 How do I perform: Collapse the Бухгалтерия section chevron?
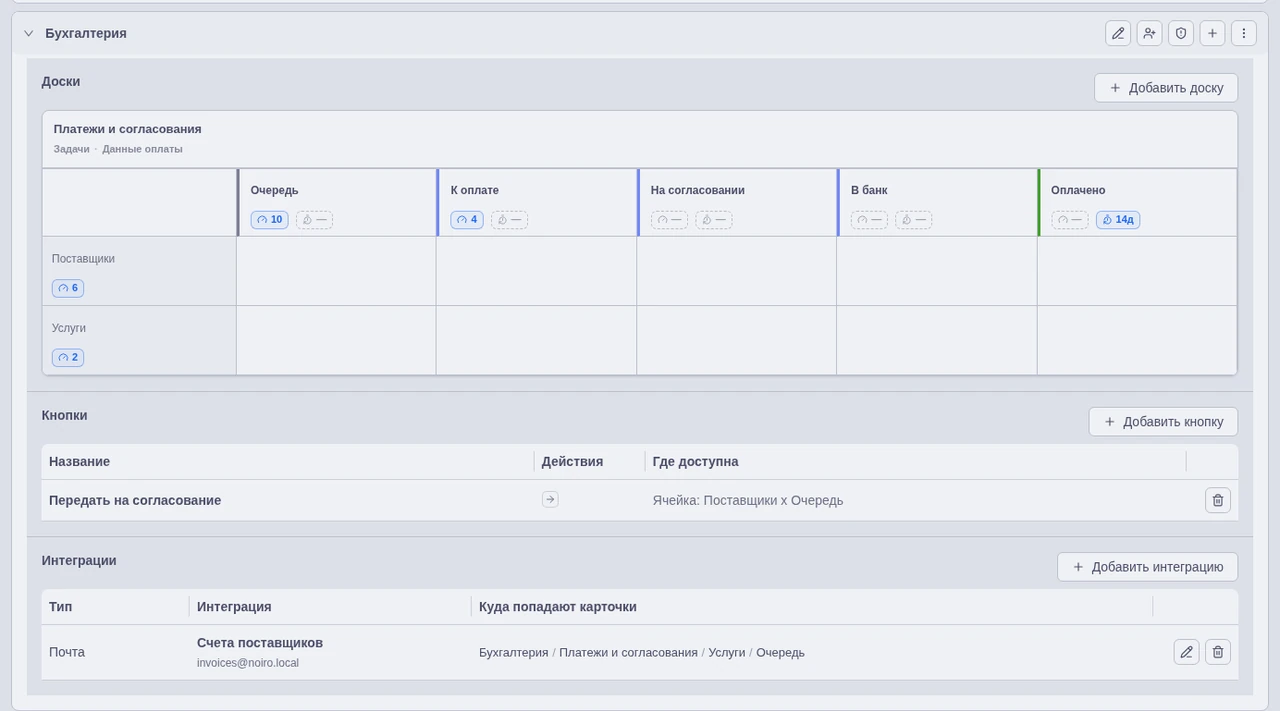click(29, 33)
